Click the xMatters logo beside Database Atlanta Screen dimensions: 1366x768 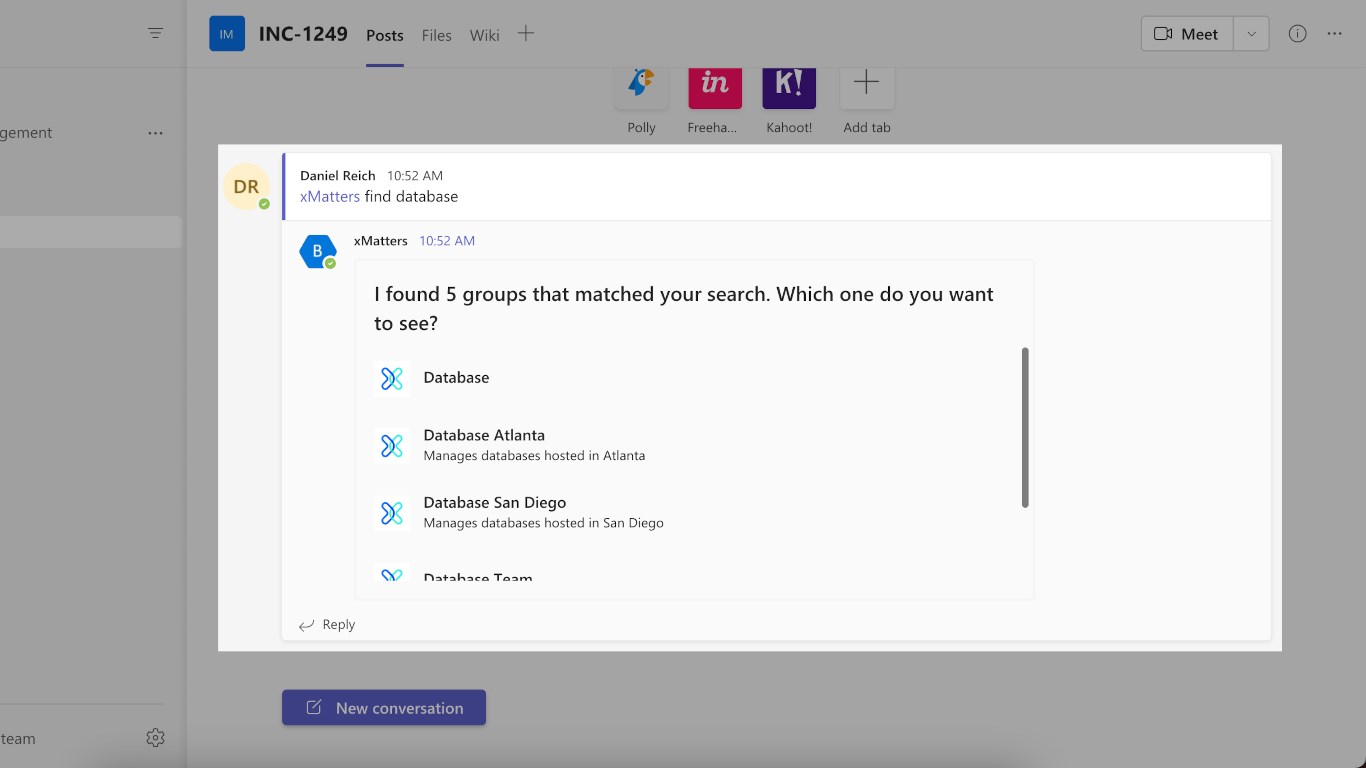click(x=392, y=445)
